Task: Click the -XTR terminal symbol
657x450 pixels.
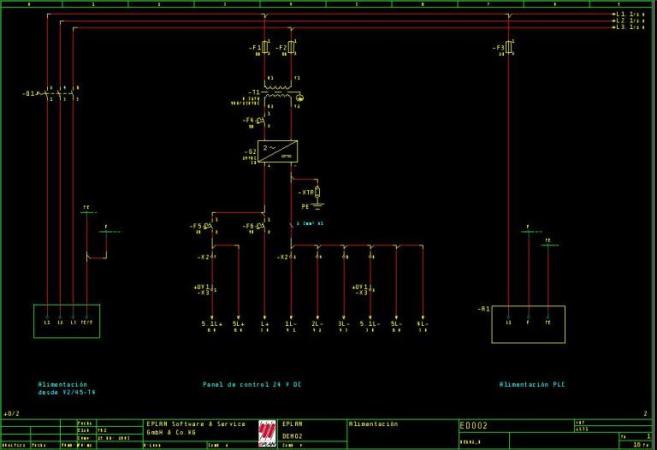Action: pos(317,192)
